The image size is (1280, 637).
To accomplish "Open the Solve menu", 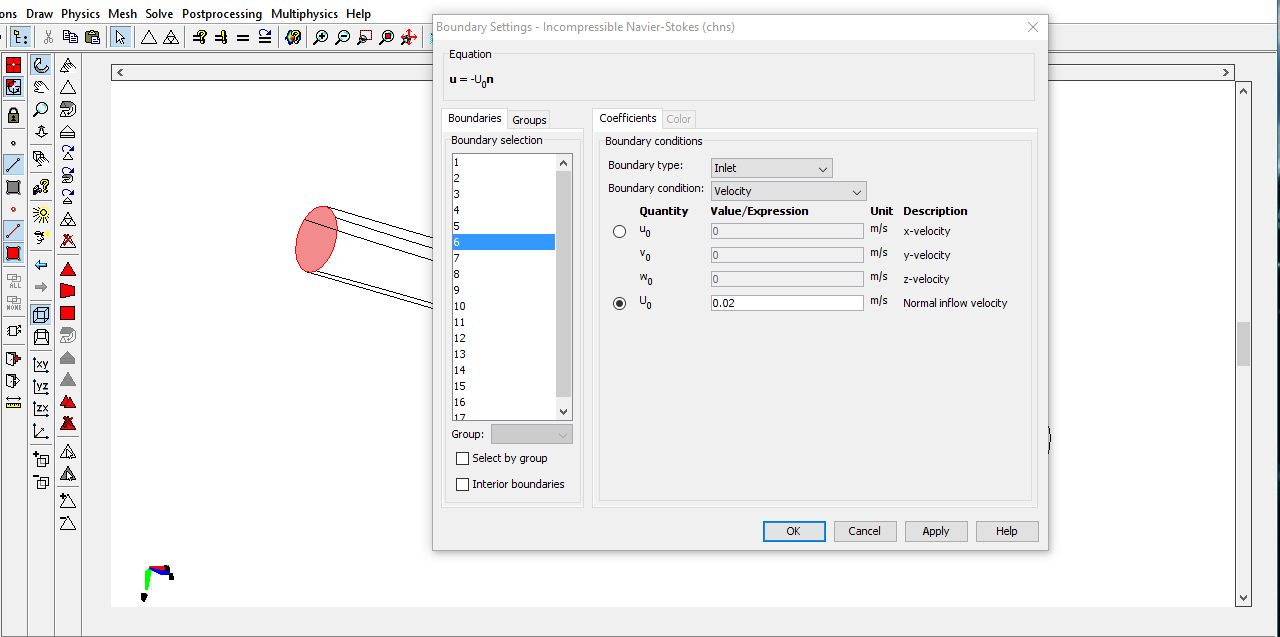I will pos(159,14).
